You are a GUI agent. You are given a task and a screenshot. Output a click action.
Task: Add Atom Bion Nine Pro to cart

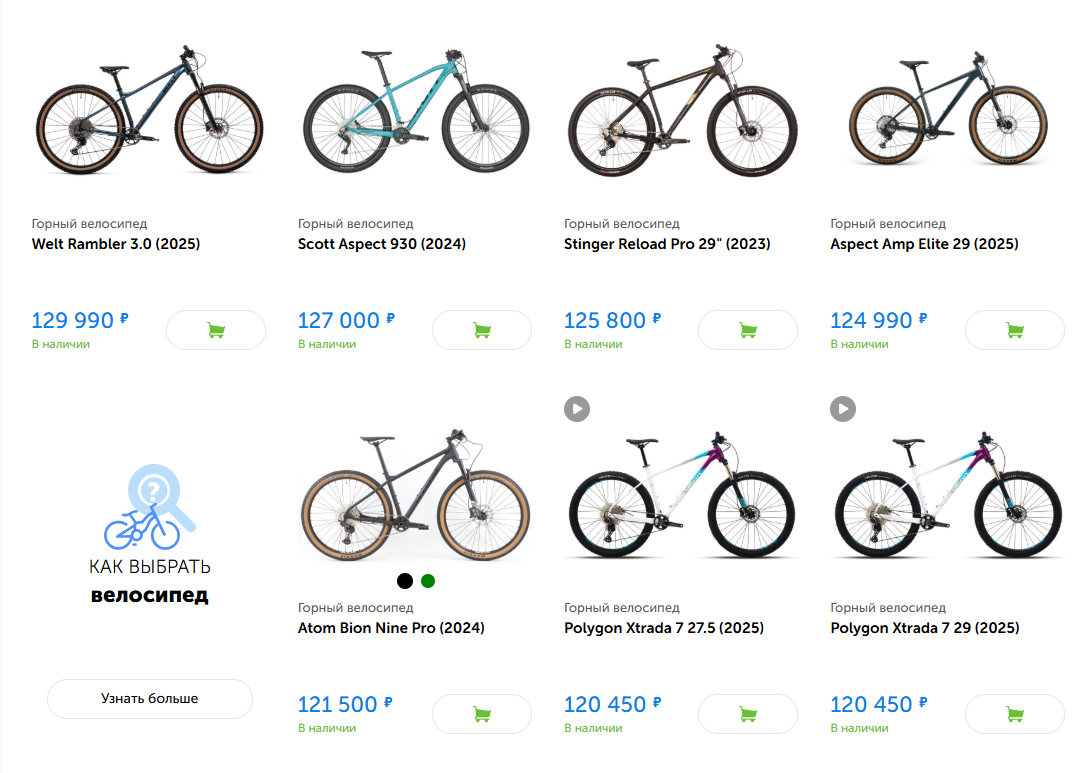click(x=481, y=714)
